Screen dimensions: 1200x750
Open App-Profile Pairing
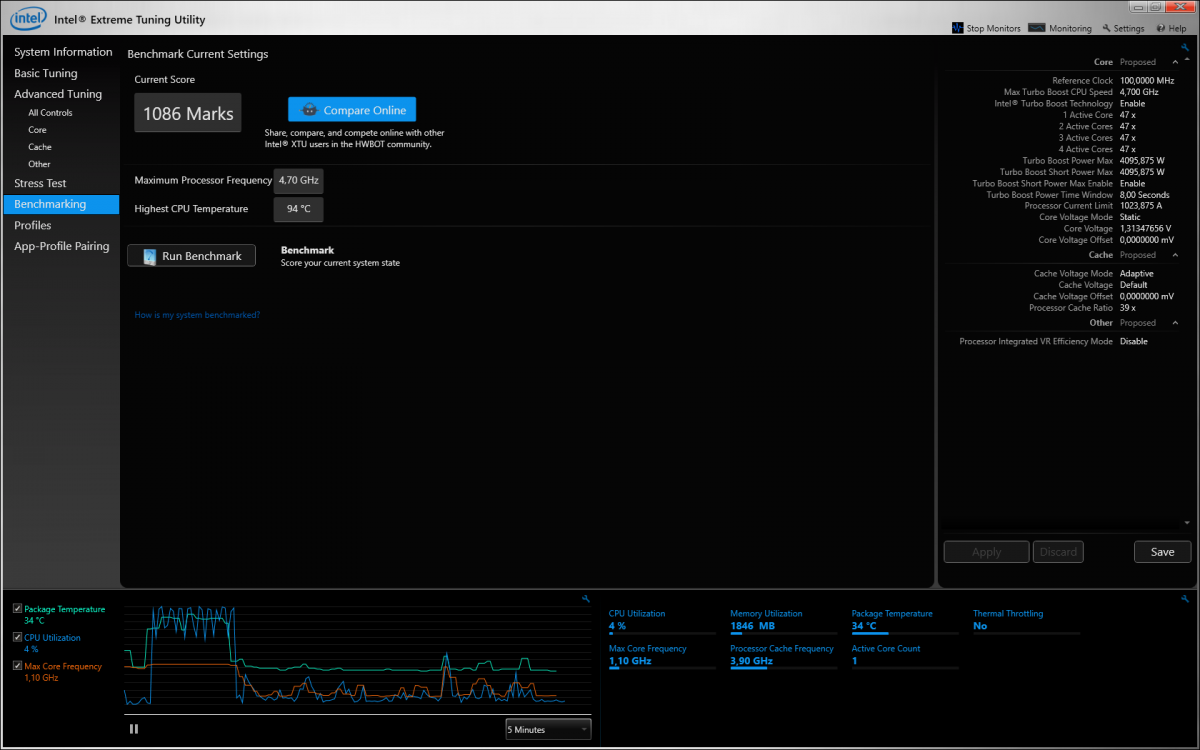tap(62, 246)
